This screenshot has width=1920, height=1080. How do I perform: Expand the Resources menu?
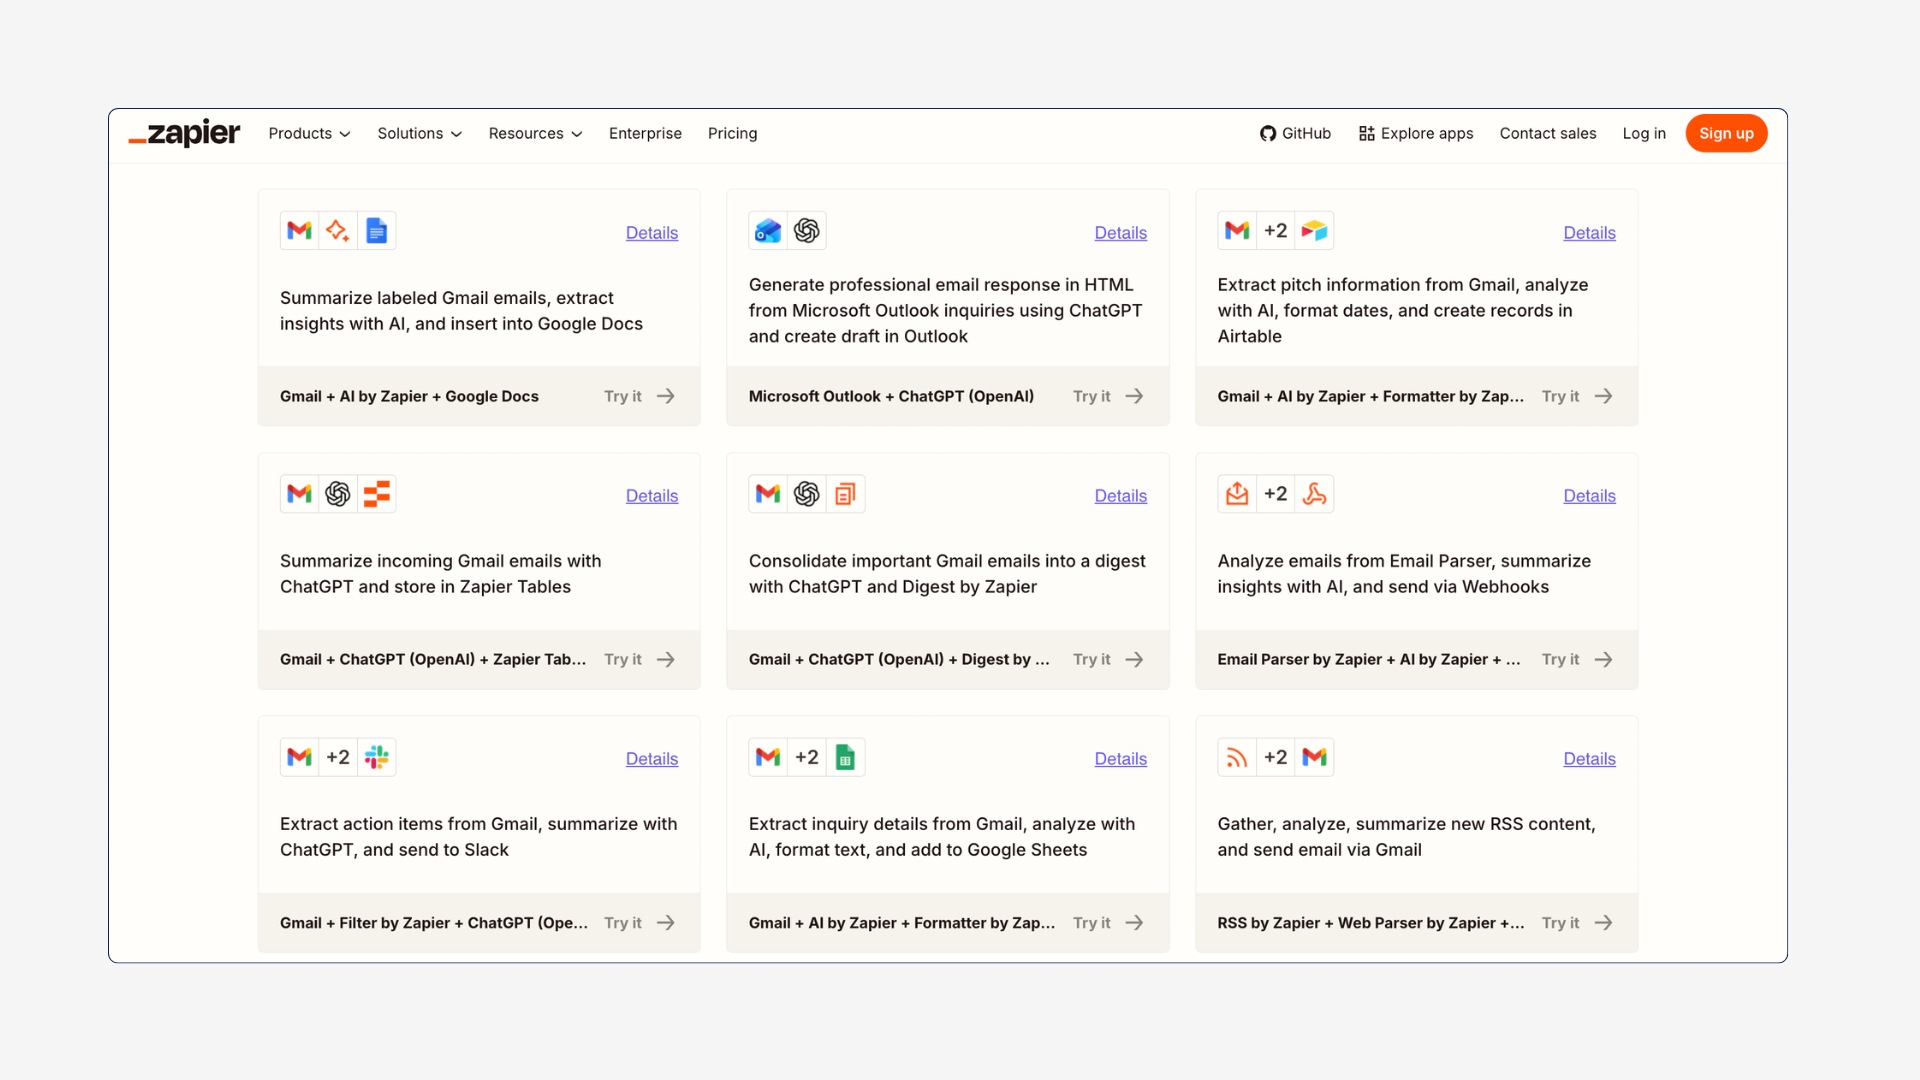click(x=535, y=133)
